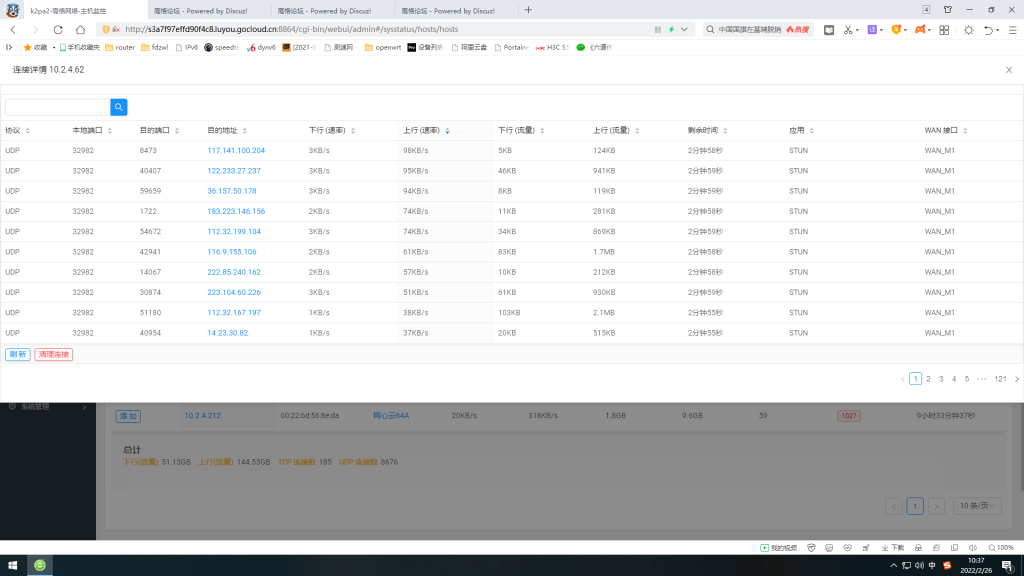This screenshot has width=1024, height=576.
Task: Open the 10条/页 page size selector
Action: click(x=977, y=506)
